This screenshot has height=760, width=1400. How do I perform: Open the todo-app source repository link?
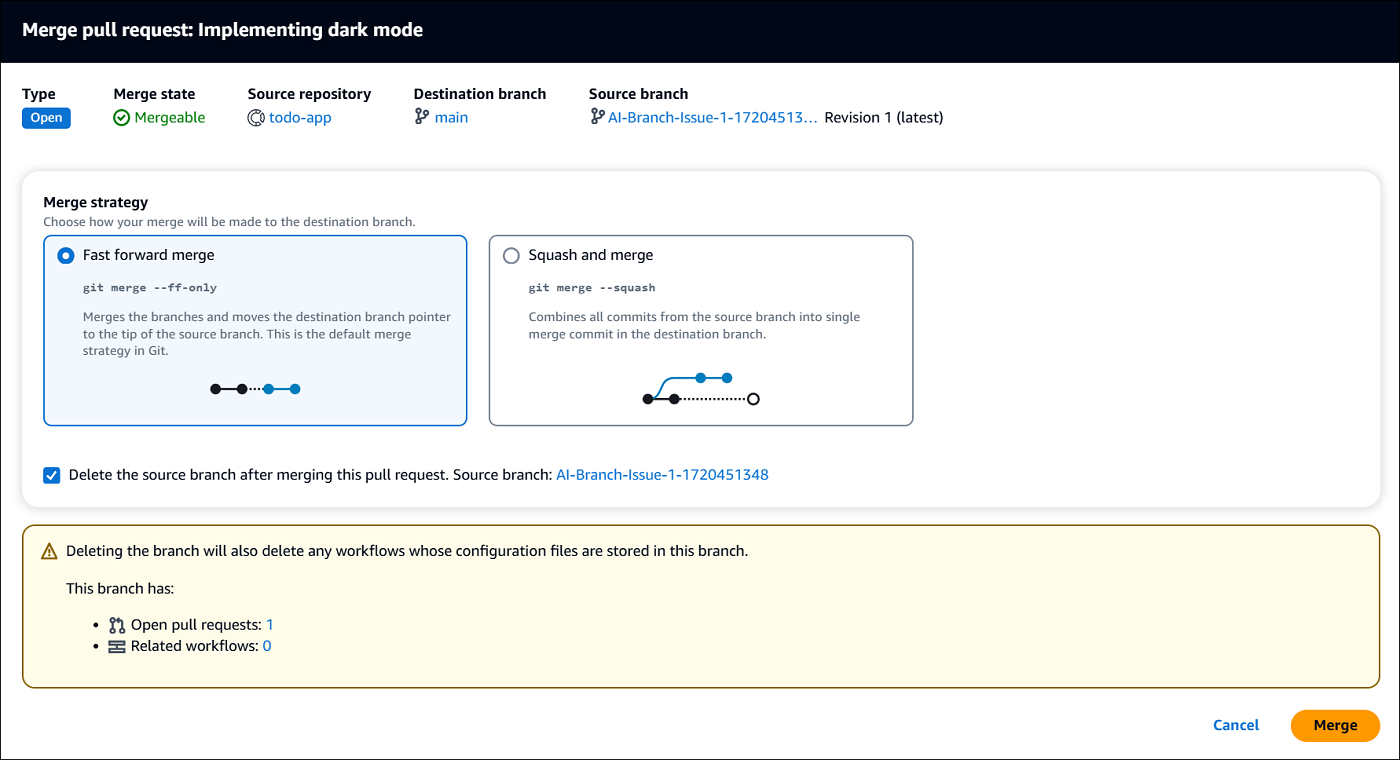click(x=300, y=118)
